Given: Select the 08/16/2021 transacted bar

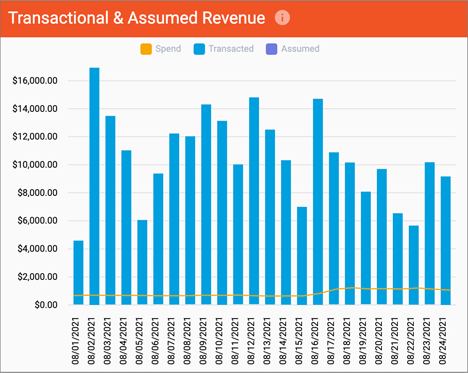Looking at the screenshot, I should click(318, 202).
